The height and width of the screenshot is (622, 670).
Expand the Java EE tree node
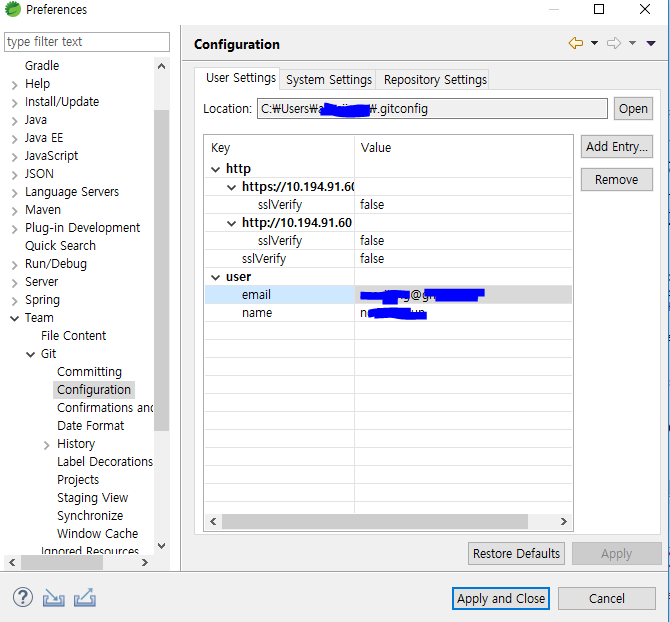pyautogui.click(x=15, y=139)
